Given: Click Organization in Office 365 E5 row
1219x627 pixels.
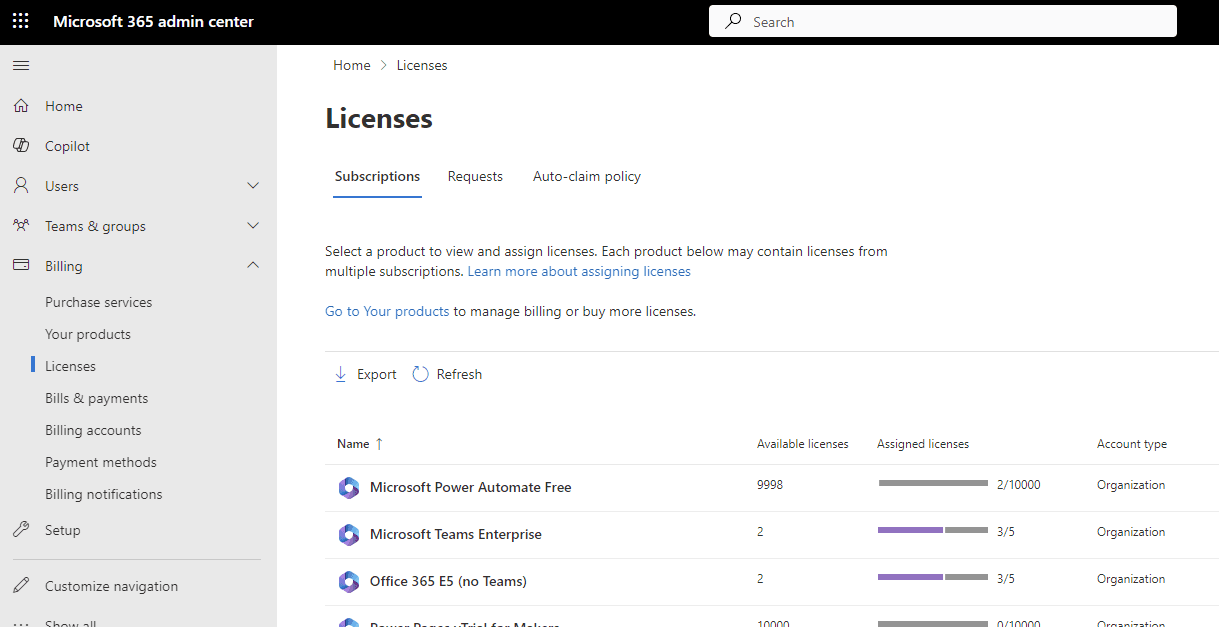Looking at the screenshot, I should click(x=1131, y=579).
